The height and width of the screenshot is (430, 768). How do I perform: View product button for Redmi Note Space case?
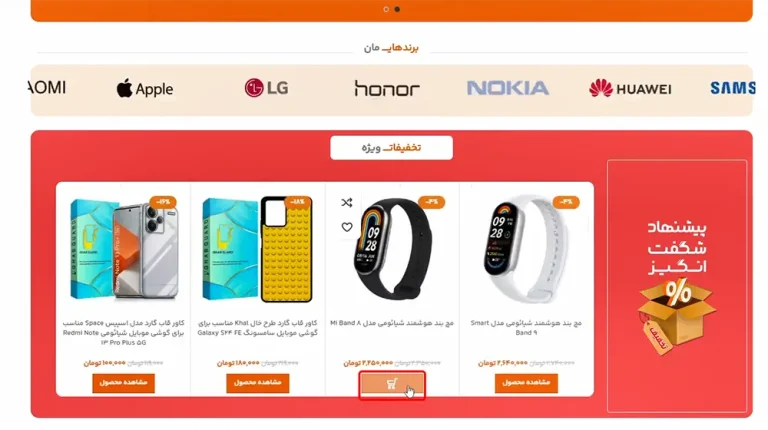point(123,383)
